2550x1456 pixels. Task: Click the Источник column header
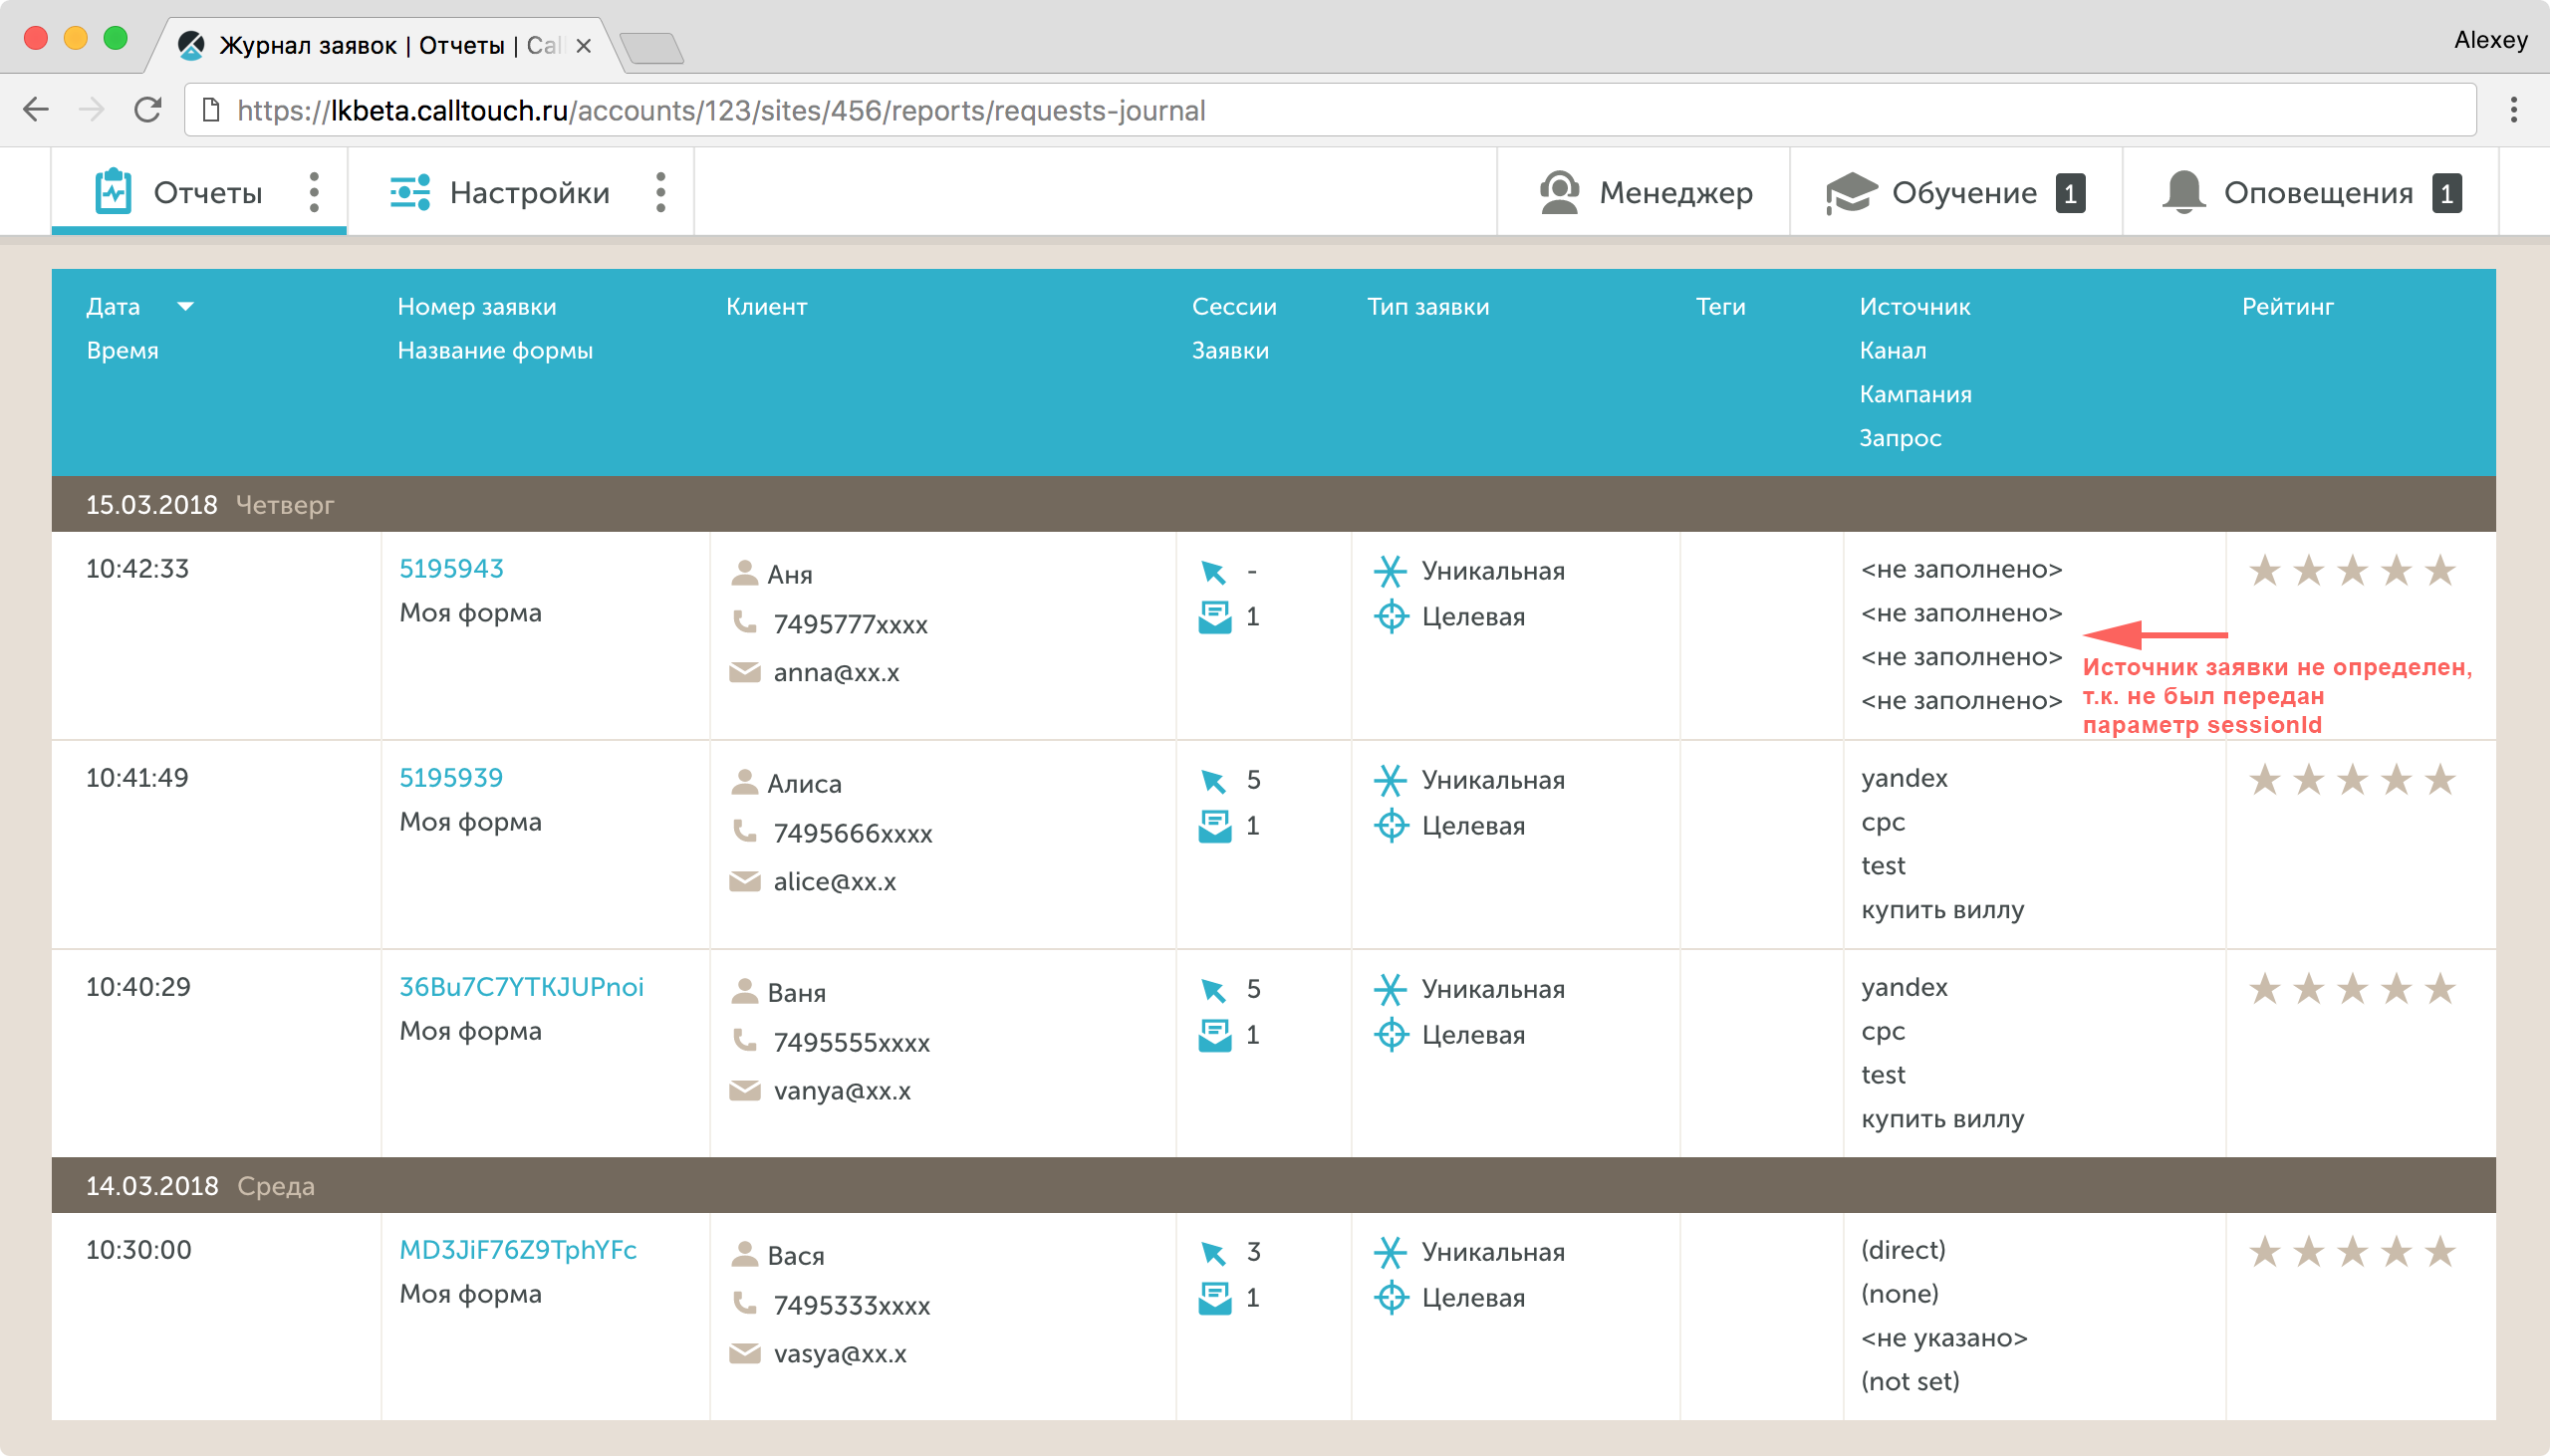(x=1914, y=306)
